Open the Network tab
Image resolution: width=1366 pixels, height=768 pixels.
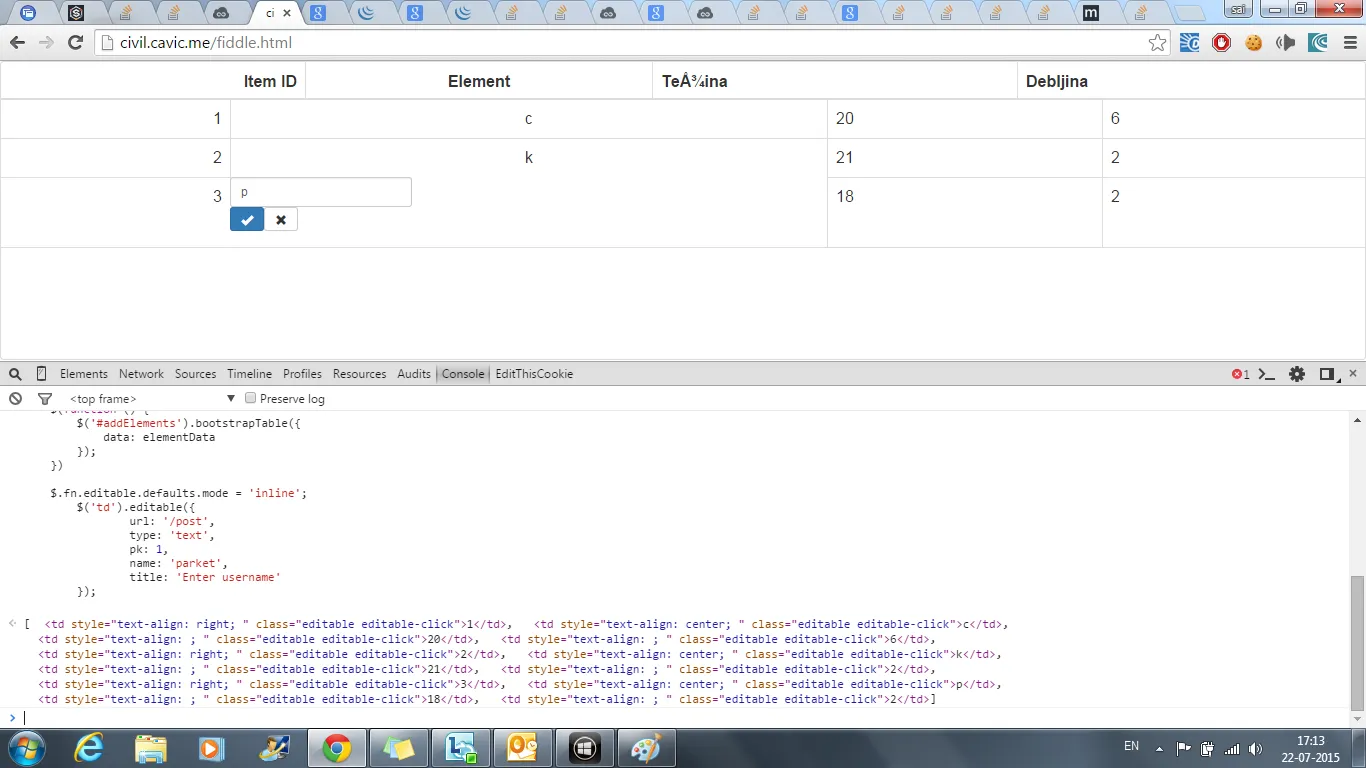pyautogui.click(x=141, y=374)
